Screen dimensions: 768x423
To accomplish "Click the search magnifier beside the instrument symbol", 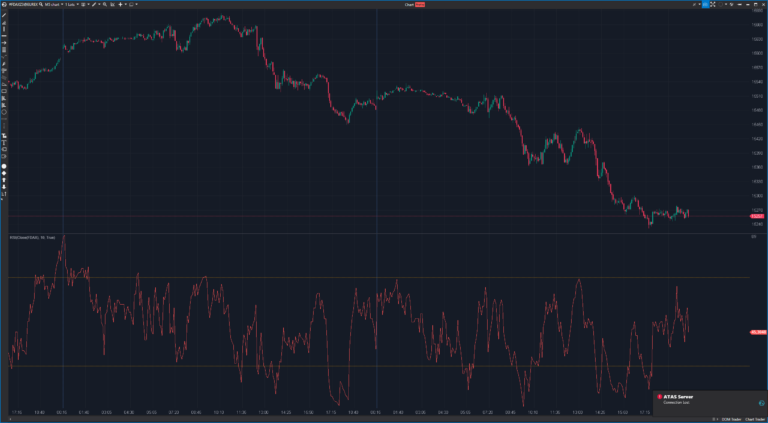I will 42,4.
